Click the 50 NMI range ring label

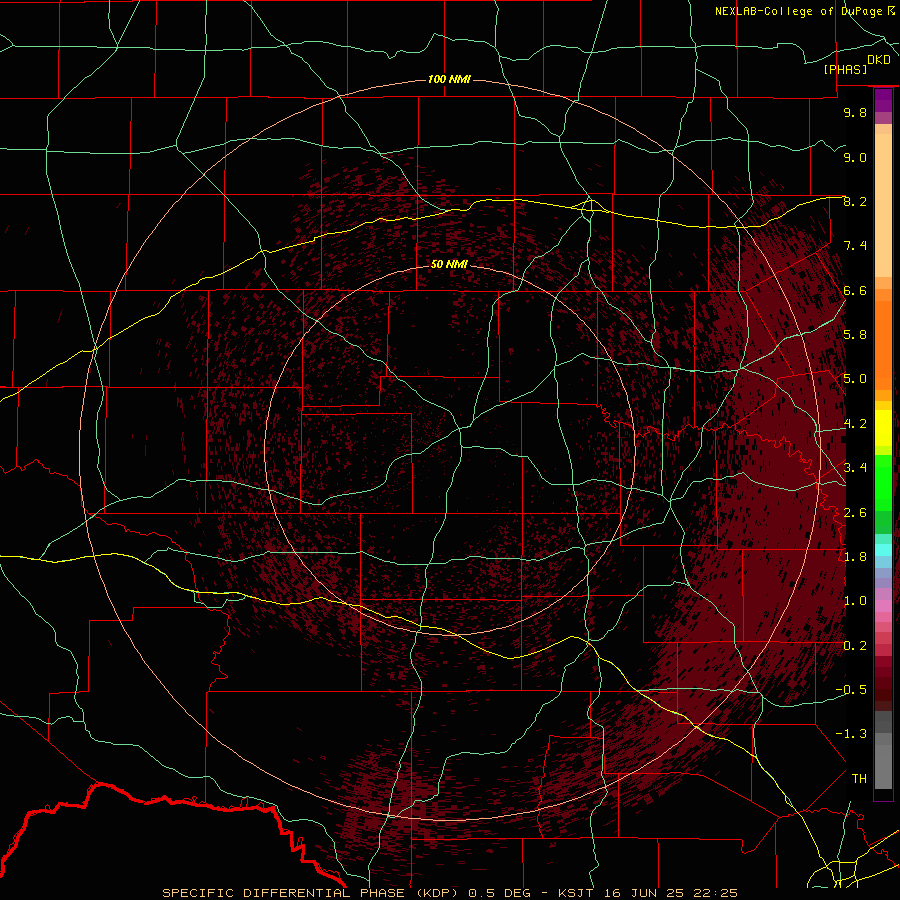coord(449,264)
